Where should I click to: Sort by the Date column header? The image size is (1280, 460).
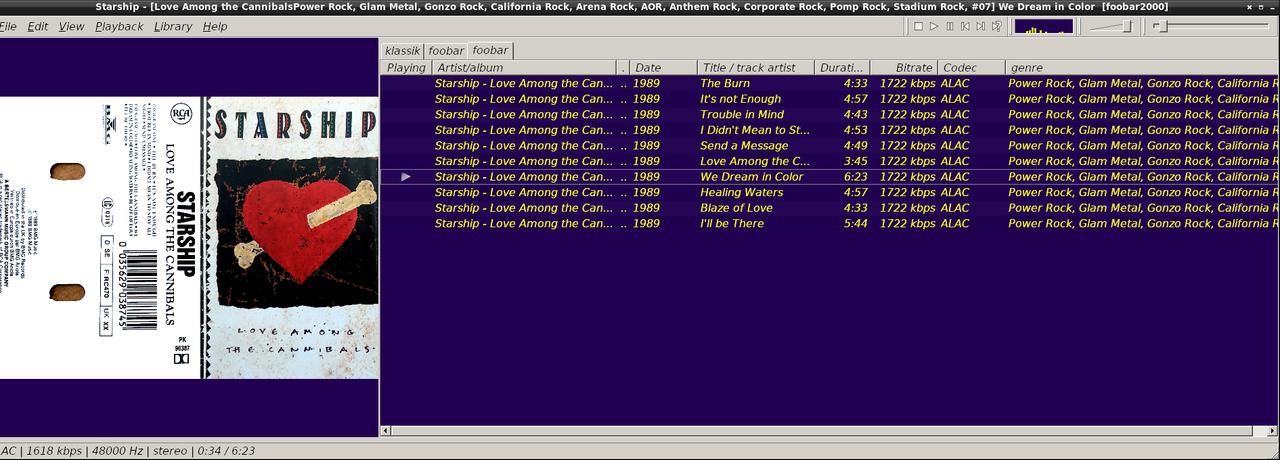(x=663, y=68)
